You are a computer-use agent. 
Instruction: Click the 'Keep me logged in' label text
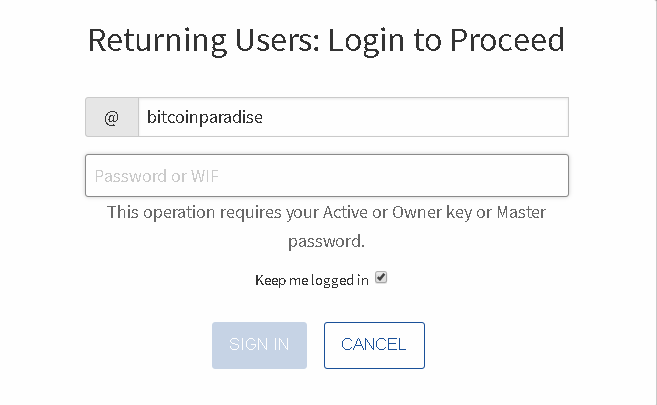[311, 280]
